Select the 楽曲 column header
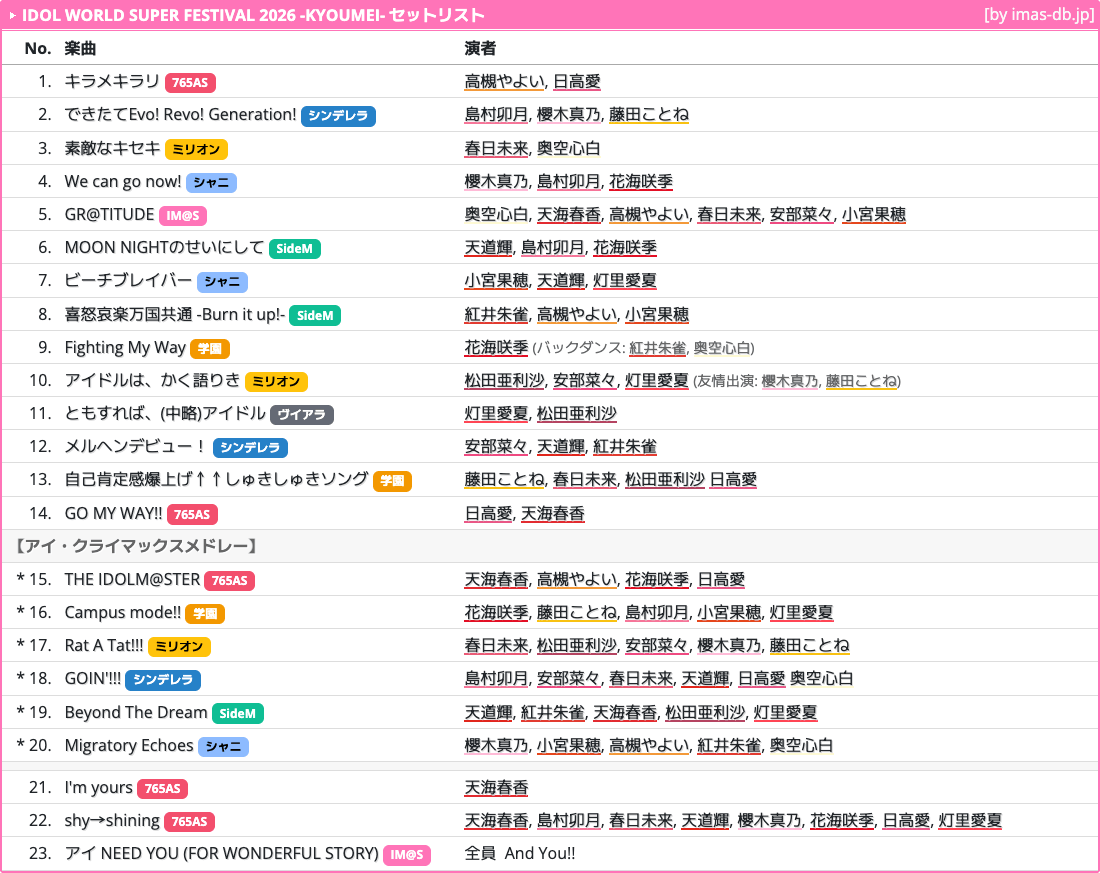The height and width of the screenshot is (873, 1100). (x=80, y=48)
